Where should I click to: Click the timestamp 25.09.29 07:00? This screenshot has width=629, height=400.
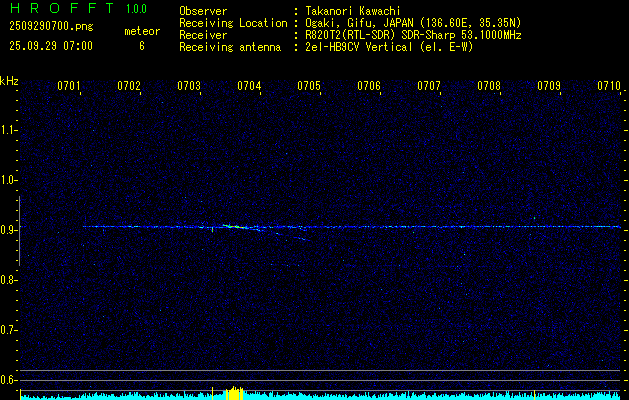coord(51,46)
